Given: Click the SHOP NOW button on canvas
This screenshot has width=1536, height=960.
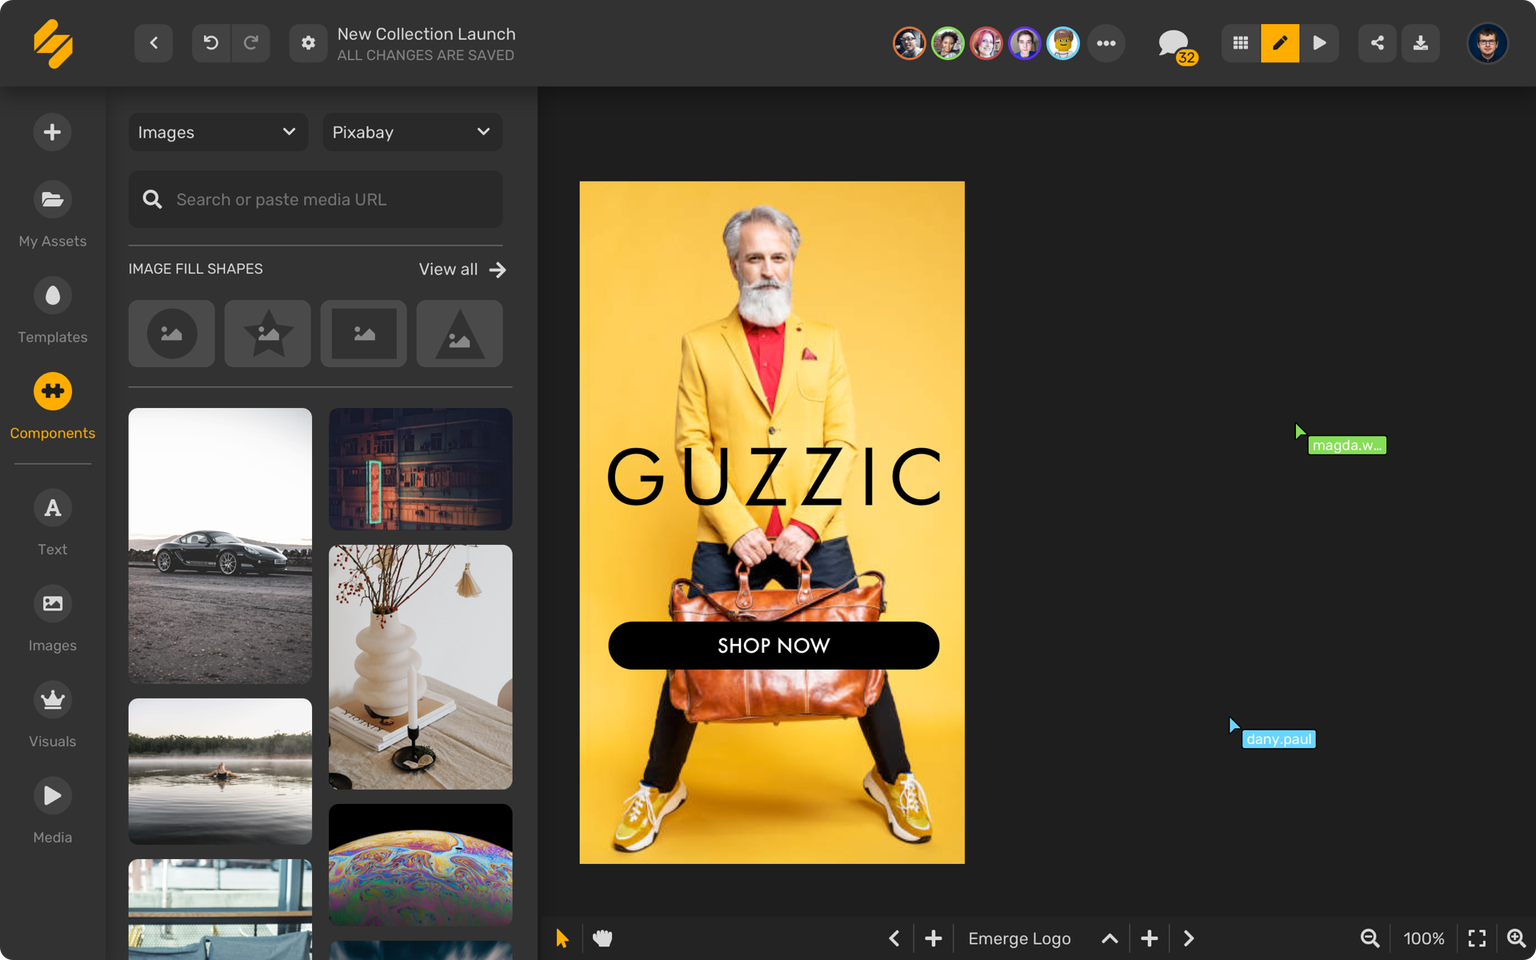Looking at the screenshot, I should [x=773, y=646].
